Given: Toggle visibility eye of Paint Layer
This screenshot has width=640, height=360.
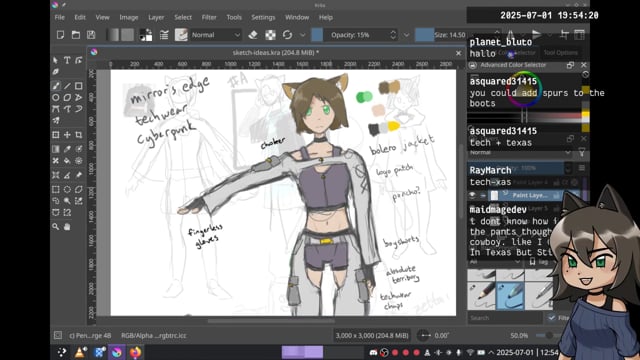Looking at the screenshot, I should [472, 196].
